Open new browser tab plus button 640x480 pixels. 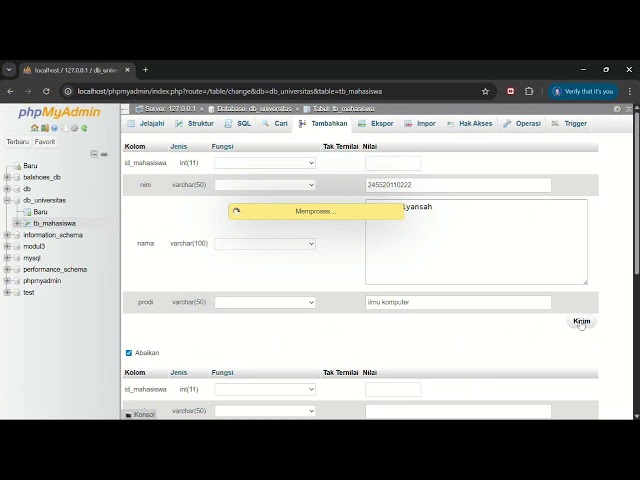point(145,70)
